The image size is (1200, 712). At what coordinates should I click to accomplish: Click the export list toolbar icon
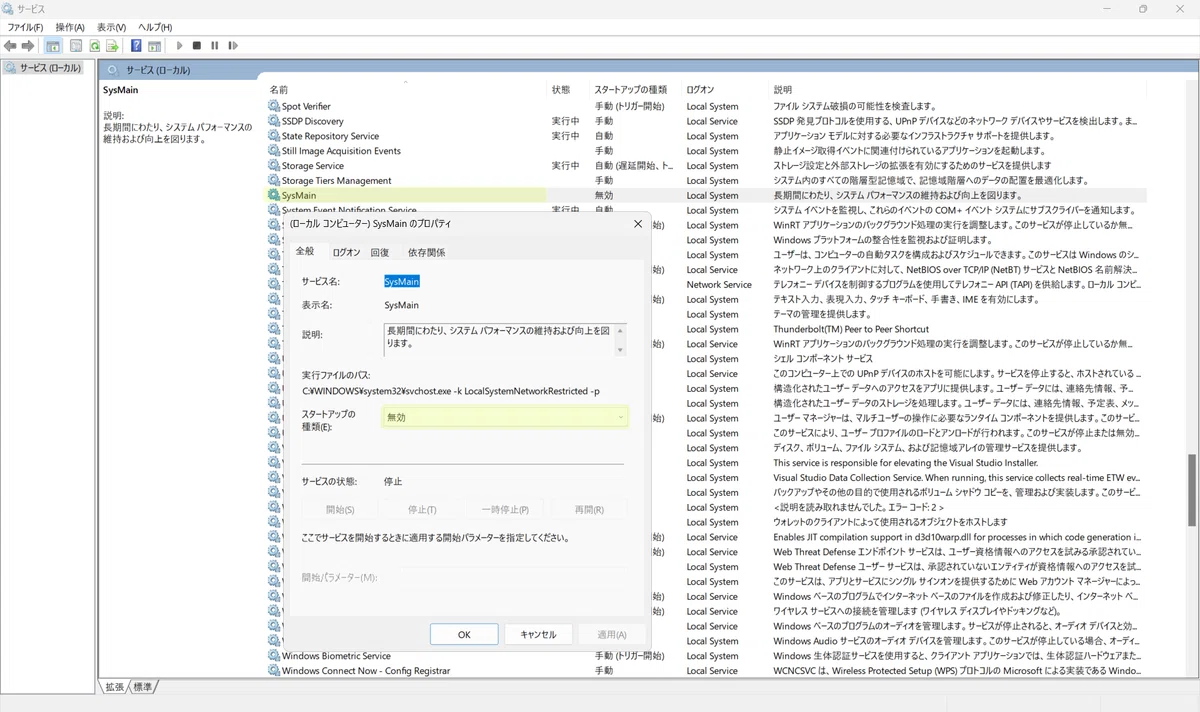(113, 46)
